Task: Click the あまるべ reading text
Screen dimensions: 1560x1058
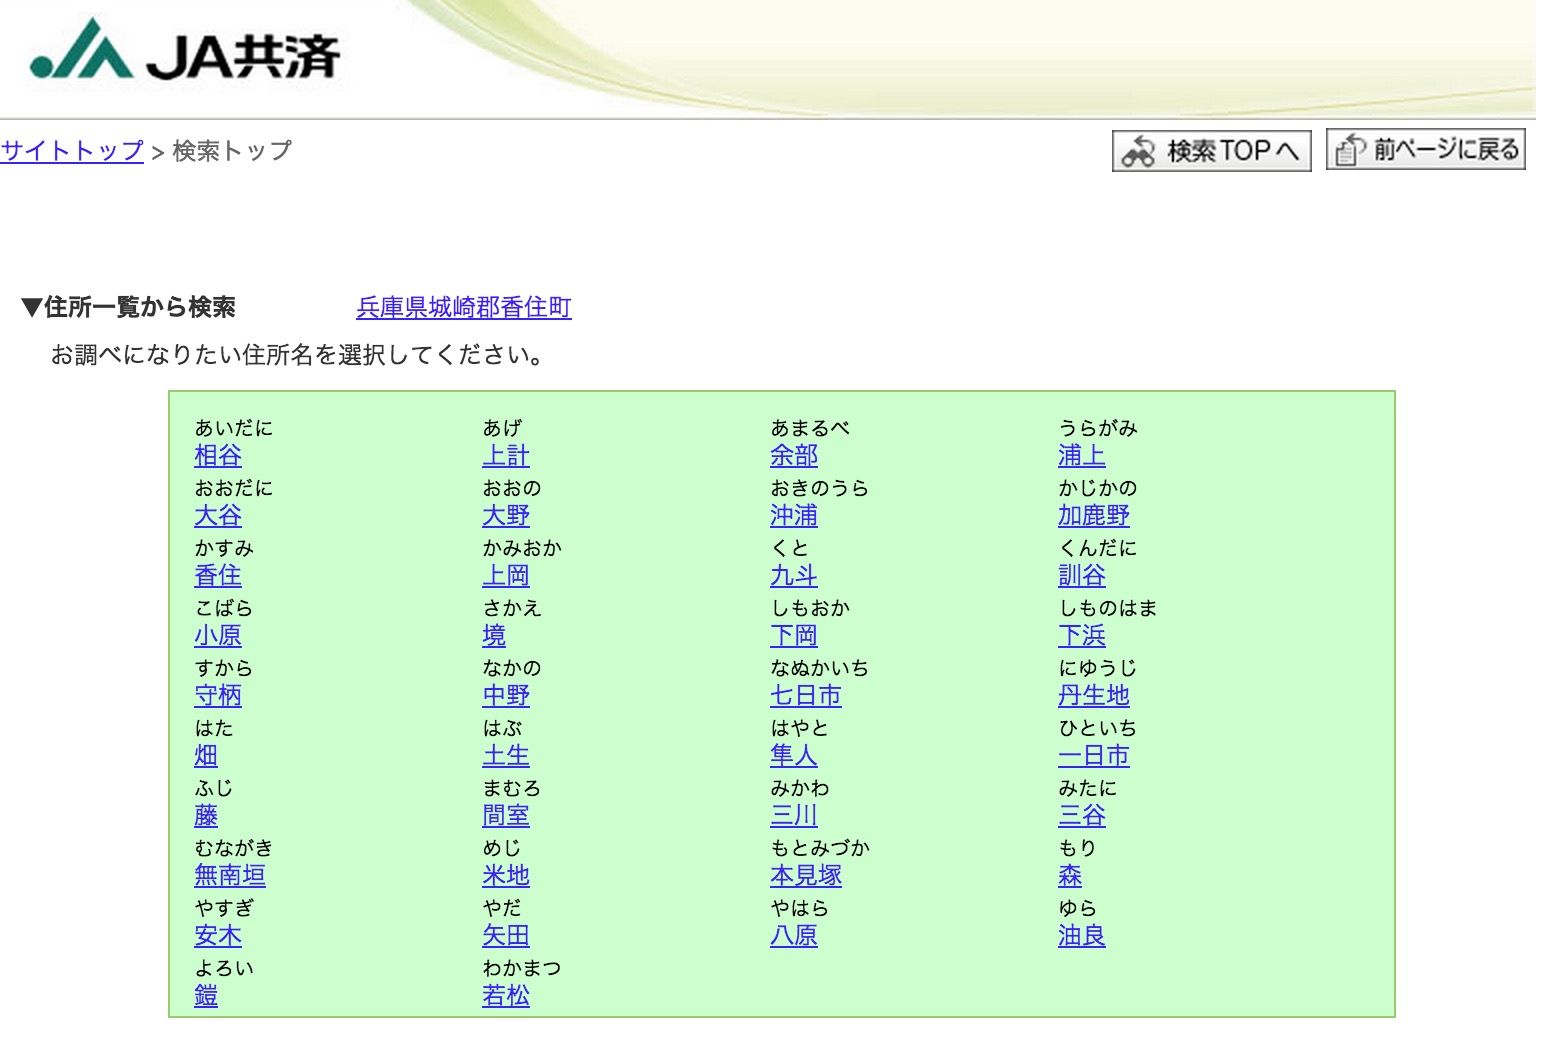Action: point(810,428)
